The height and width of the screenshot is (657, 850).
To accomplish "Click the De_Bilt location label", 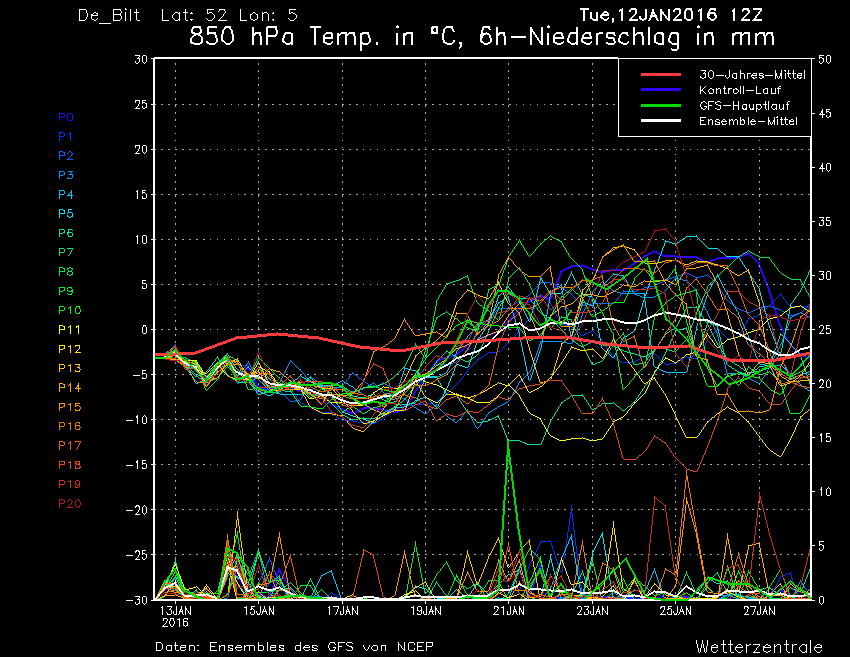I will [x=109, y=15].
